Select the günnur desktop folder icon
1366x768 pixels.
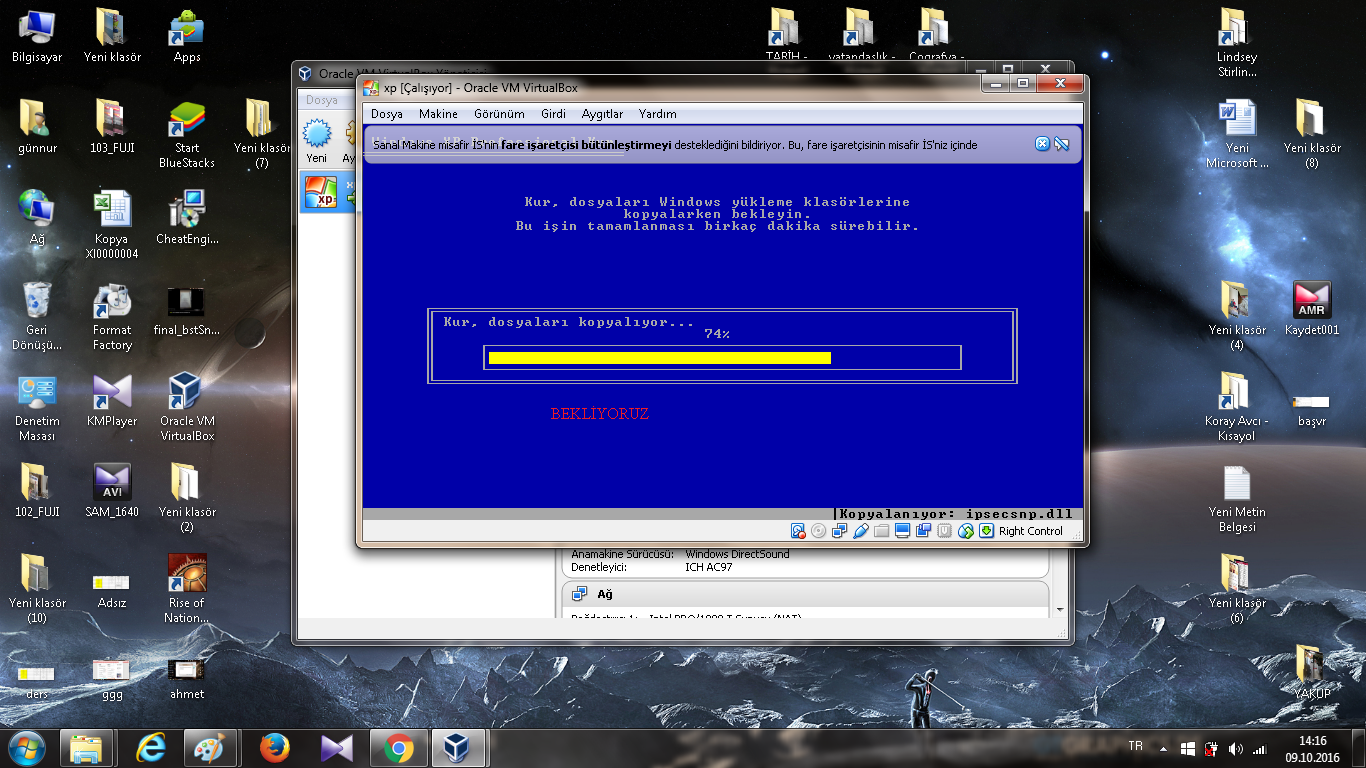click(x=37, y=127)
